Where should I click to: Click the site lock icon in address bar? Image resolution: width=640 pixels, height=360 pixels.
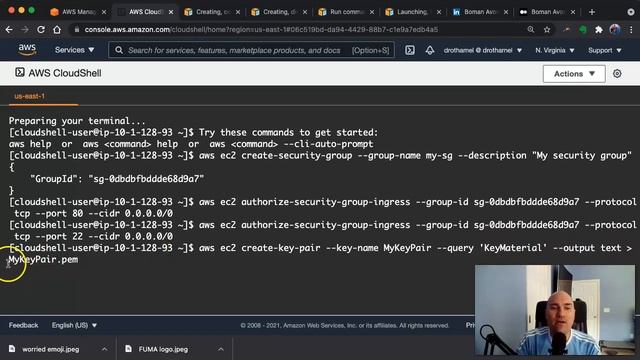click(x=76, y=29)
